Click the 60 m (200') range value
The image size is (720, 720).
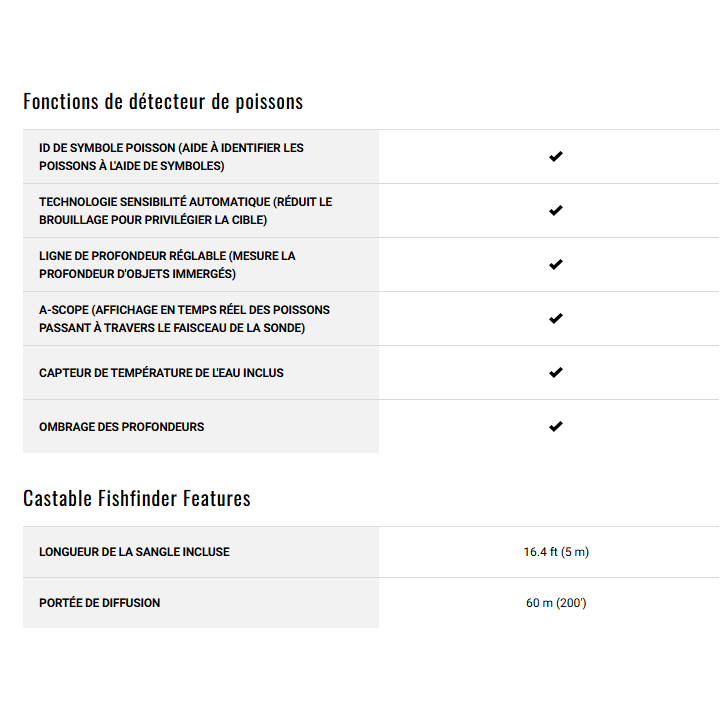tap(556, 603)
